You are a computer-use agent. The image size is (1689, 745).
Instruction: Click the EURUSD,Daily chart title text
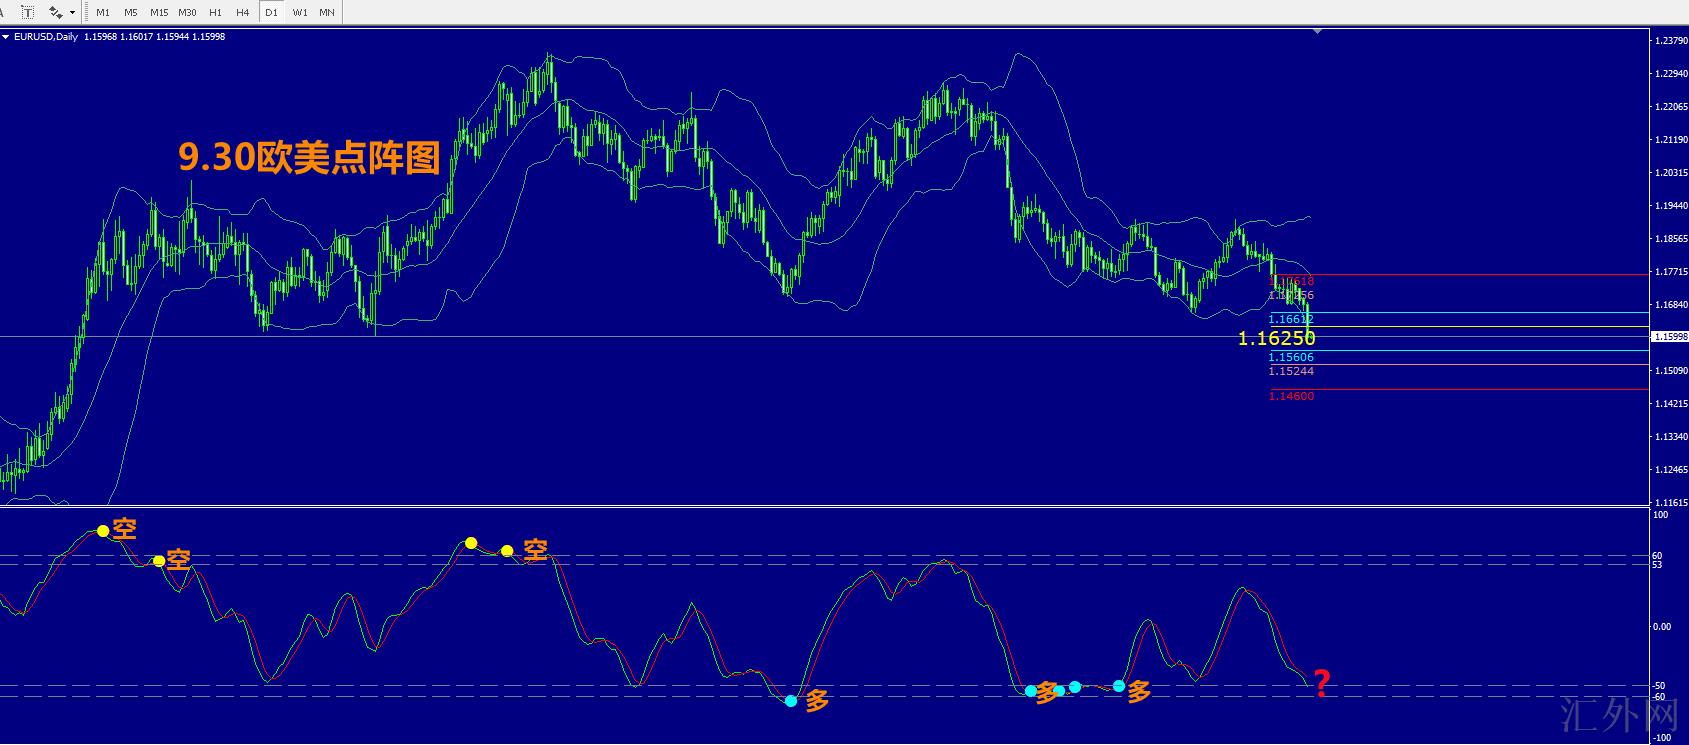click(47, 37)
